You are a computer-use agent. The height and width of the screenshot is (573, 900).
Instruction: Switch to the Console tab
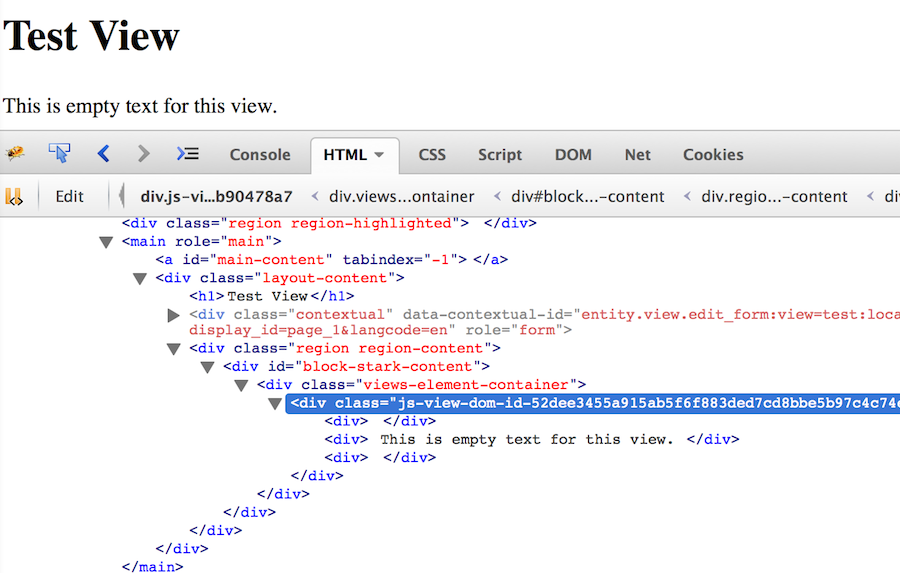260,155
